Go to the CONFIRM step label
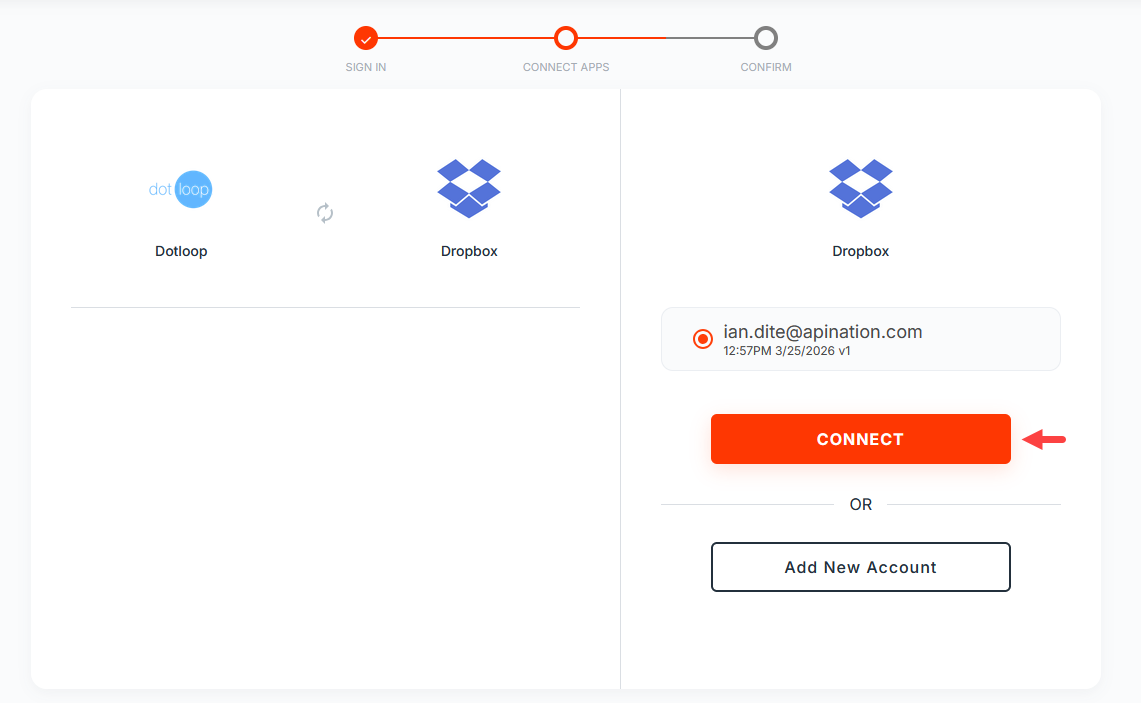The width and height of the screenshot is (1141, 703). (x=766, y=68)
